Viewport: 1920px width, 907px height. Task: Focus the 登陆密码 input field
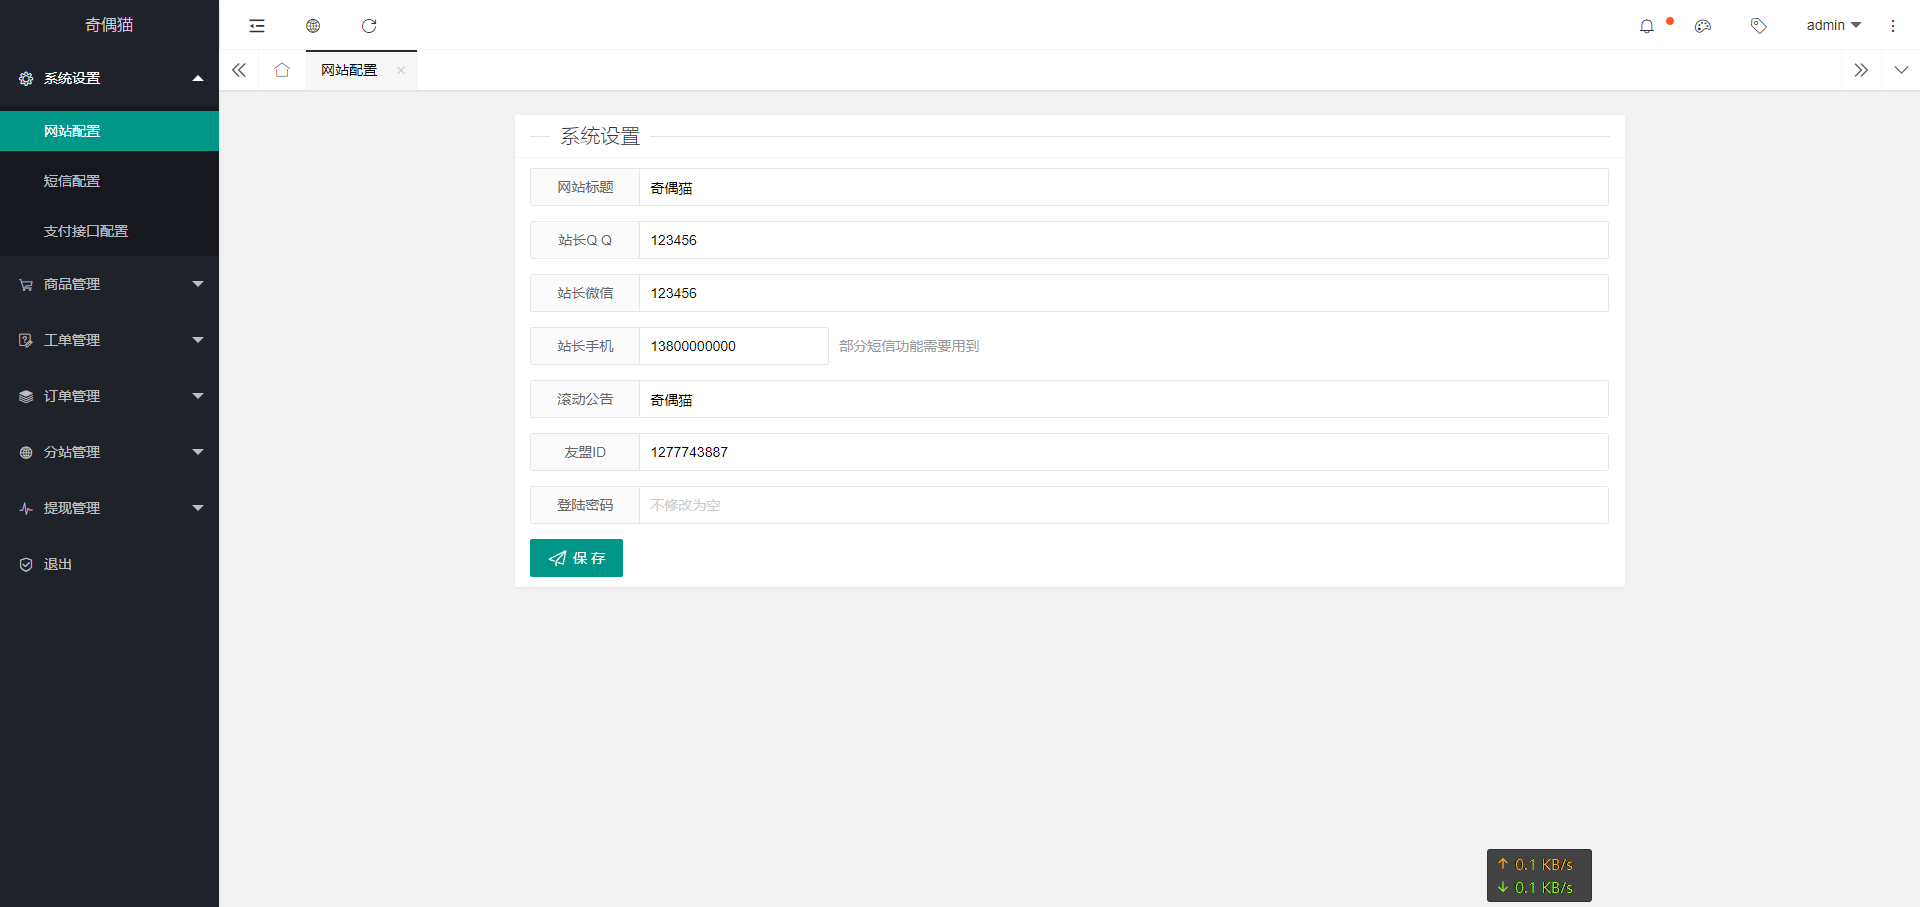pos(1123,505)
